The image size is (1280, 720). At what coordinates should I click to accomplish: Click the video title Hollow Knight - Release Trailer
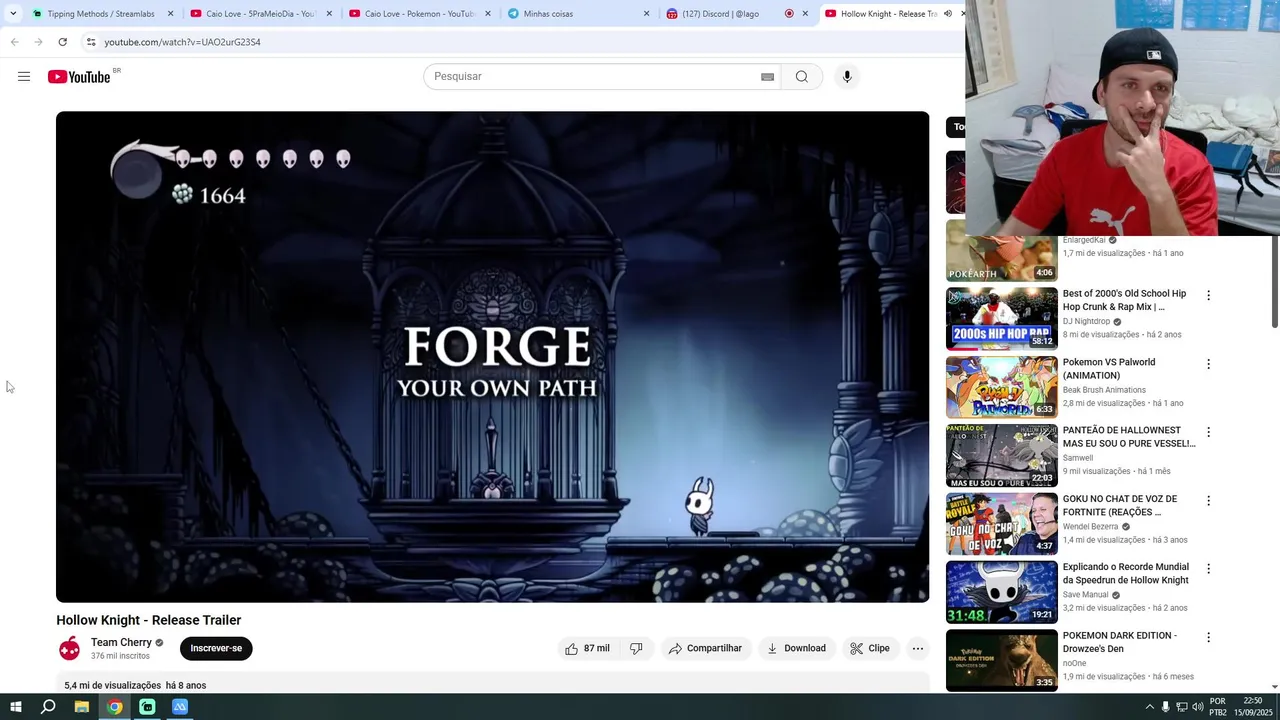coord(149,620)
